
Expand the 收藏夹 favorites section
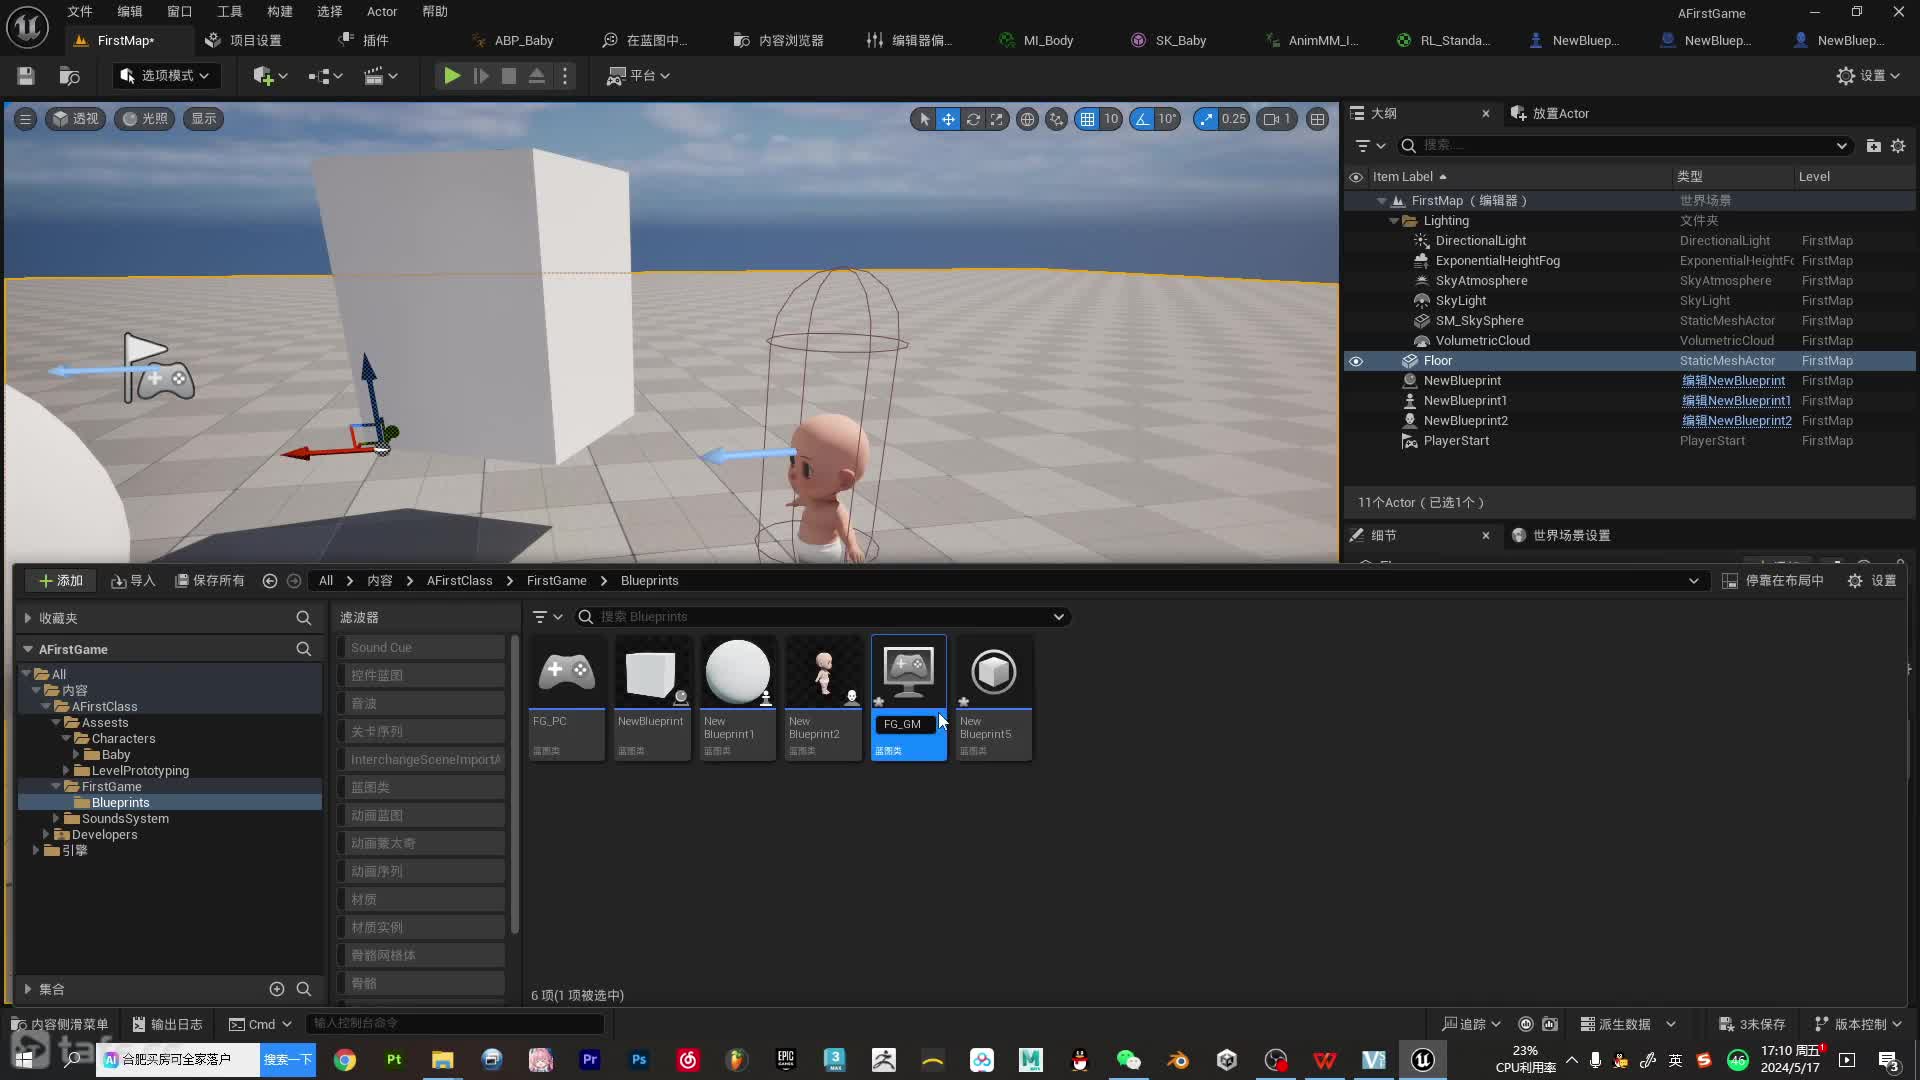(27, 619)
